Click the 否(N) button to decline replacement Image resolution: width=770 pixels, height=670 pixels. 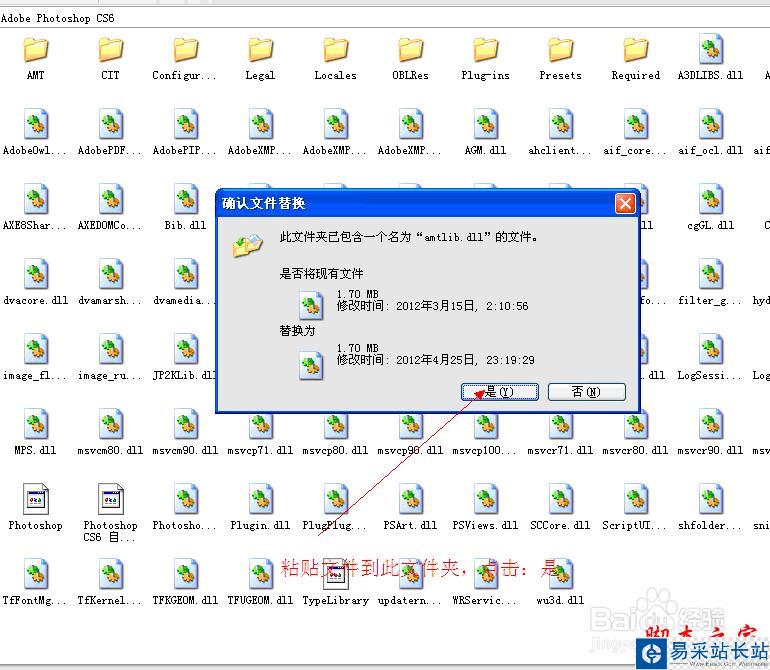(586, 392)
